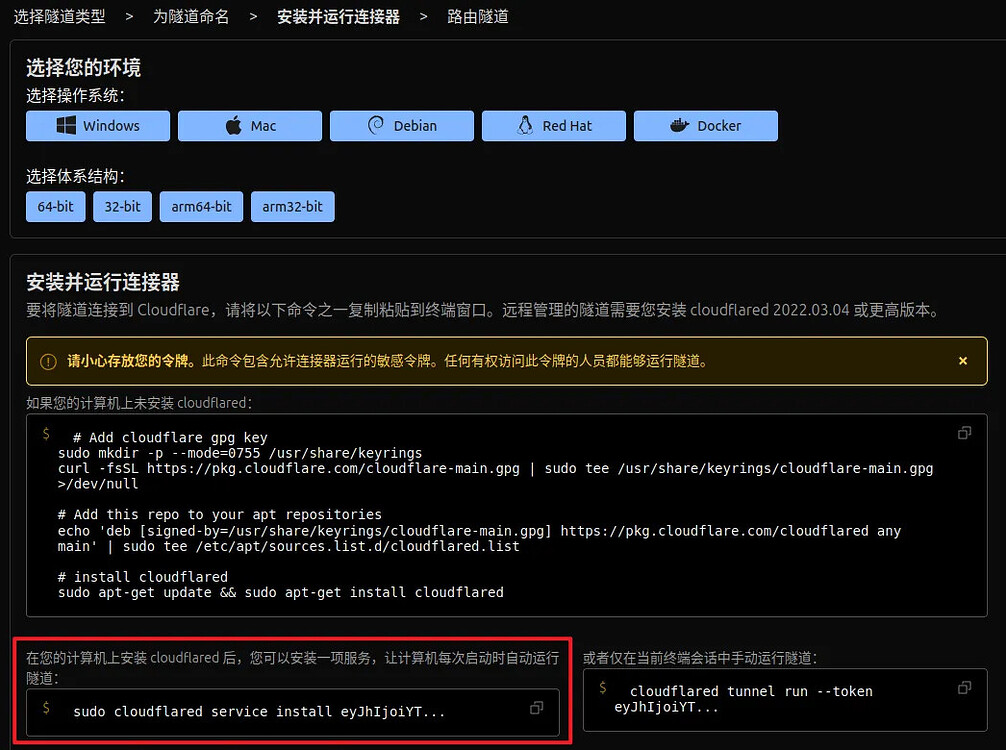
Task: Copy the tunnel run --token command
Action: 964,688
